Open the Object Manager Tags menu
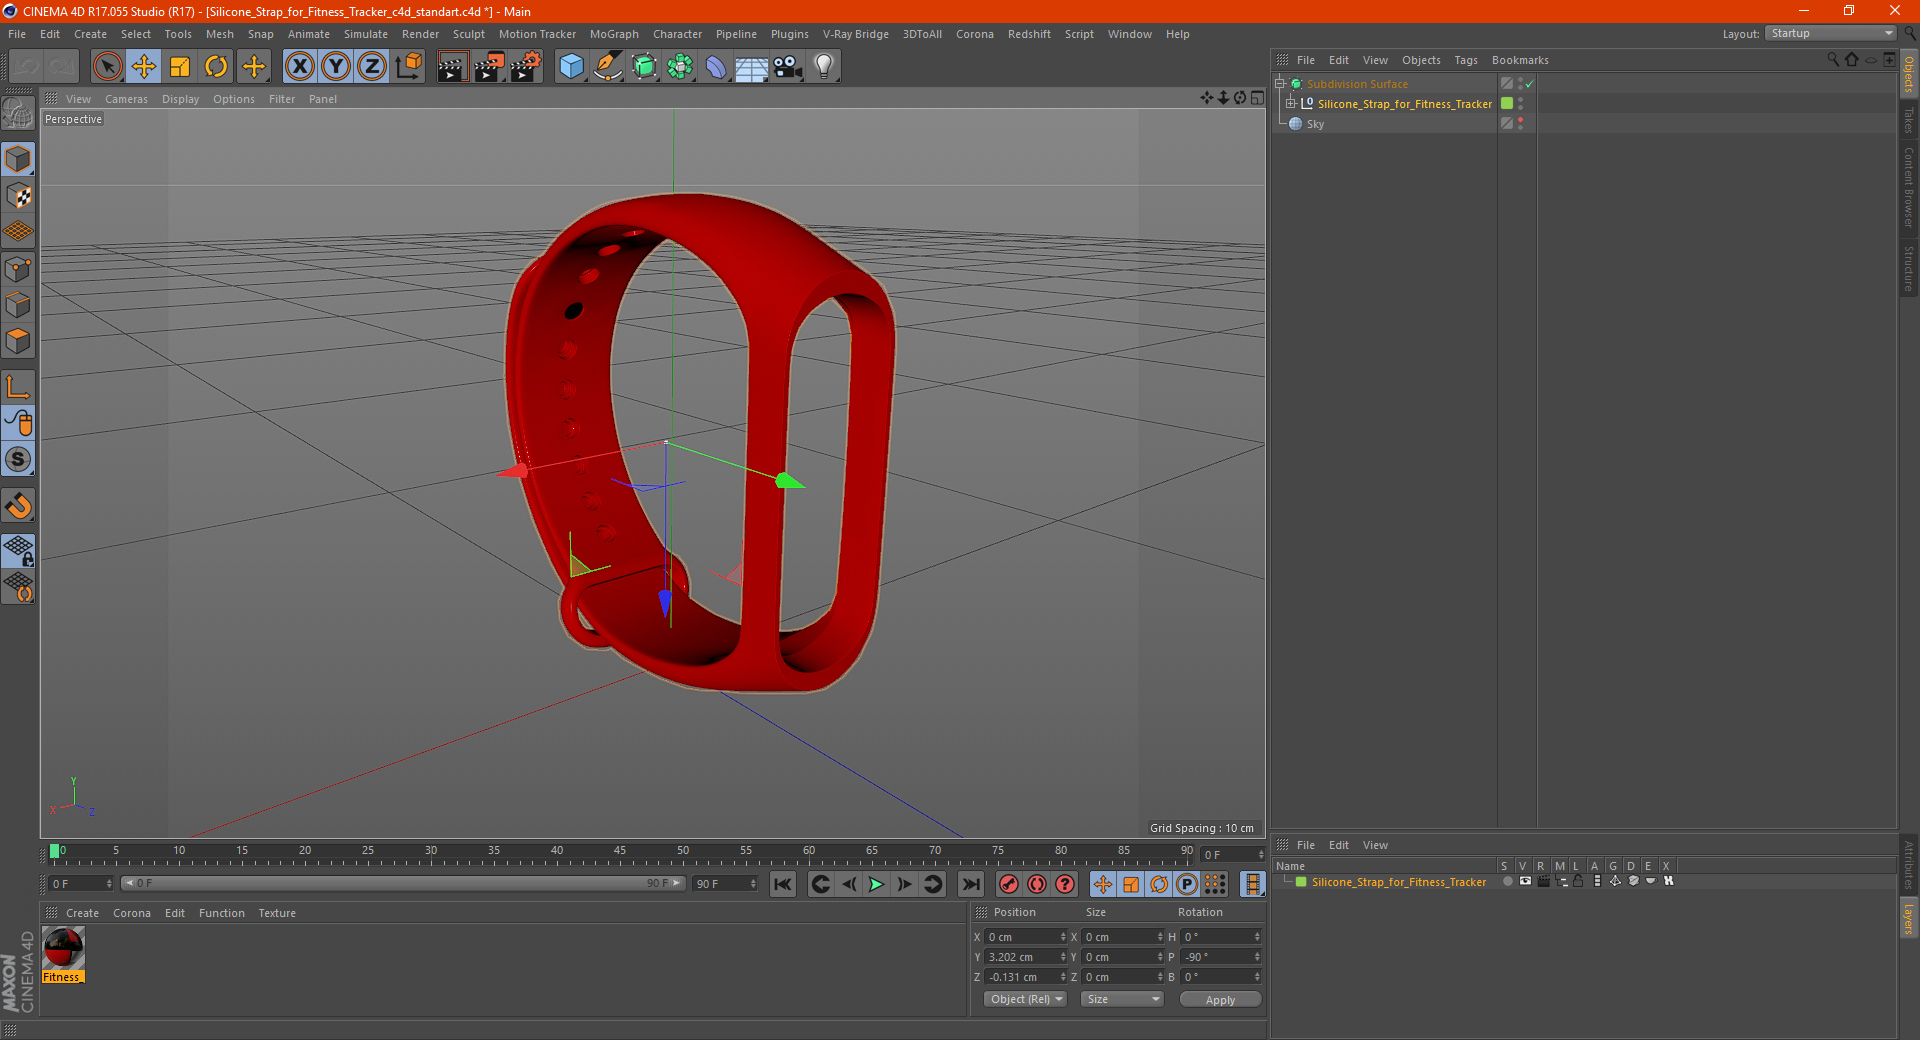 pos(1466,60)
